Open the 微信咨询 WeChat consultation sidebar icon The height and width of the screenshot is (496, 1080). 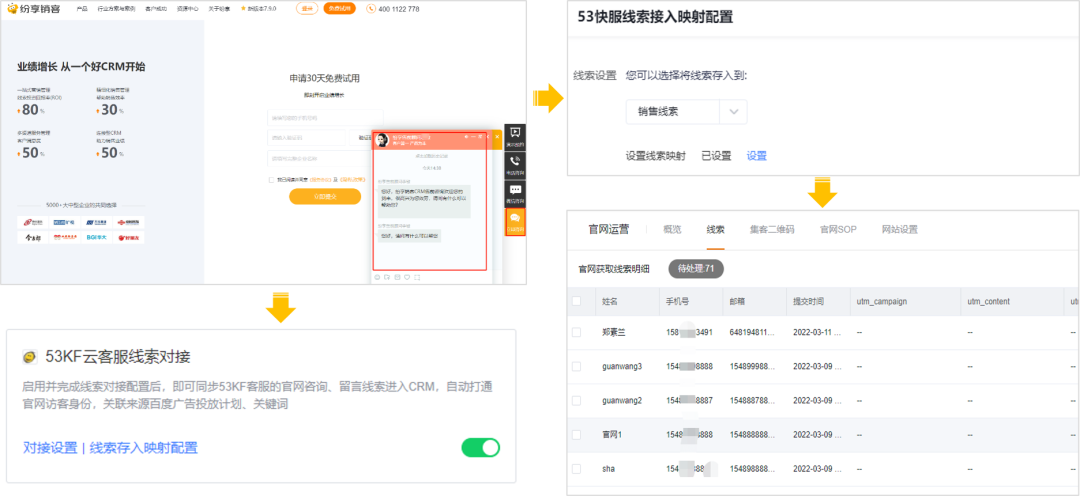515,194
